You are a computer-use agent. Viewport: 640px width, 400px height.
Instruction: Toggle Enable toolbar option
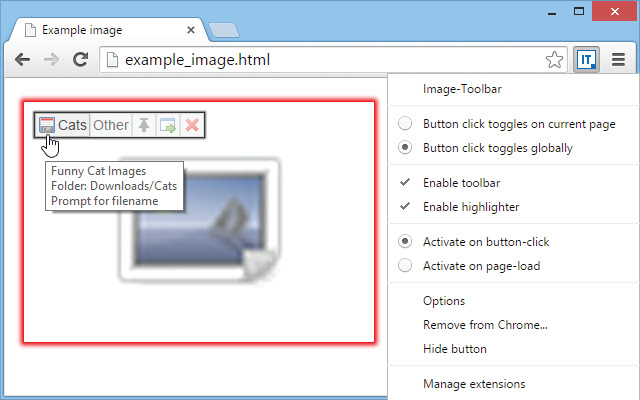[514, 182]
